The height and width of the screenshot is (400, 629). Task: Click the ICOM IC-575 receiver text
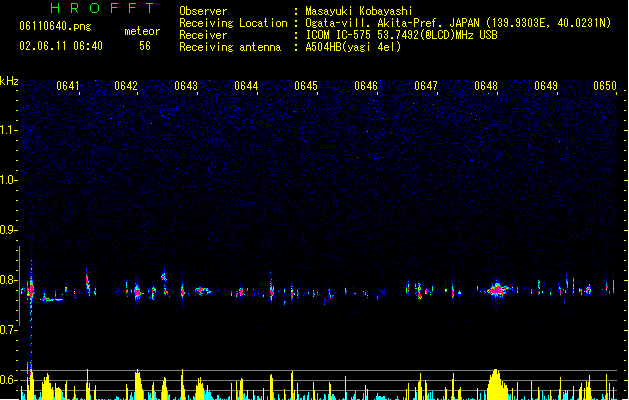click(401, 35)
